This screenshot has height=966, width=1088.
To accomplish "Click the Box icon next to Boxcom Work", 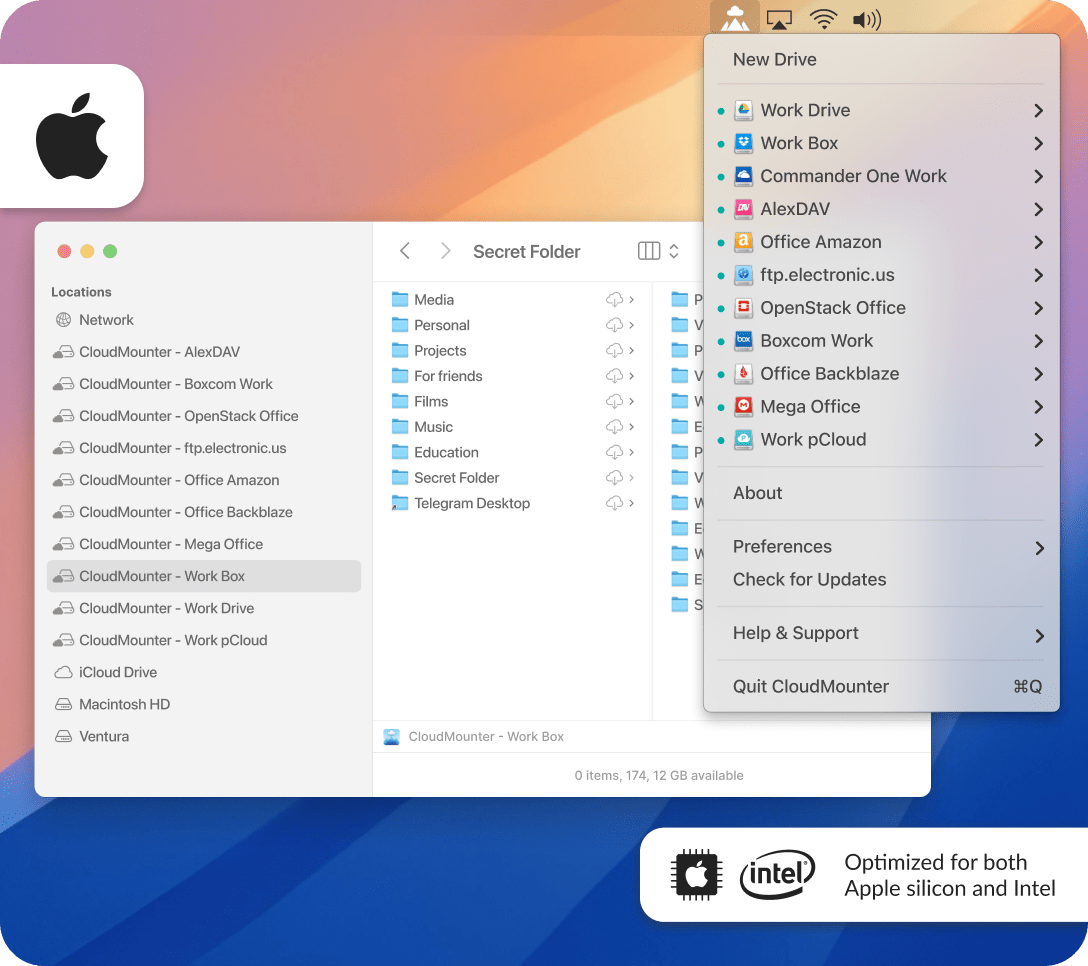I will [x=742, y=341].
